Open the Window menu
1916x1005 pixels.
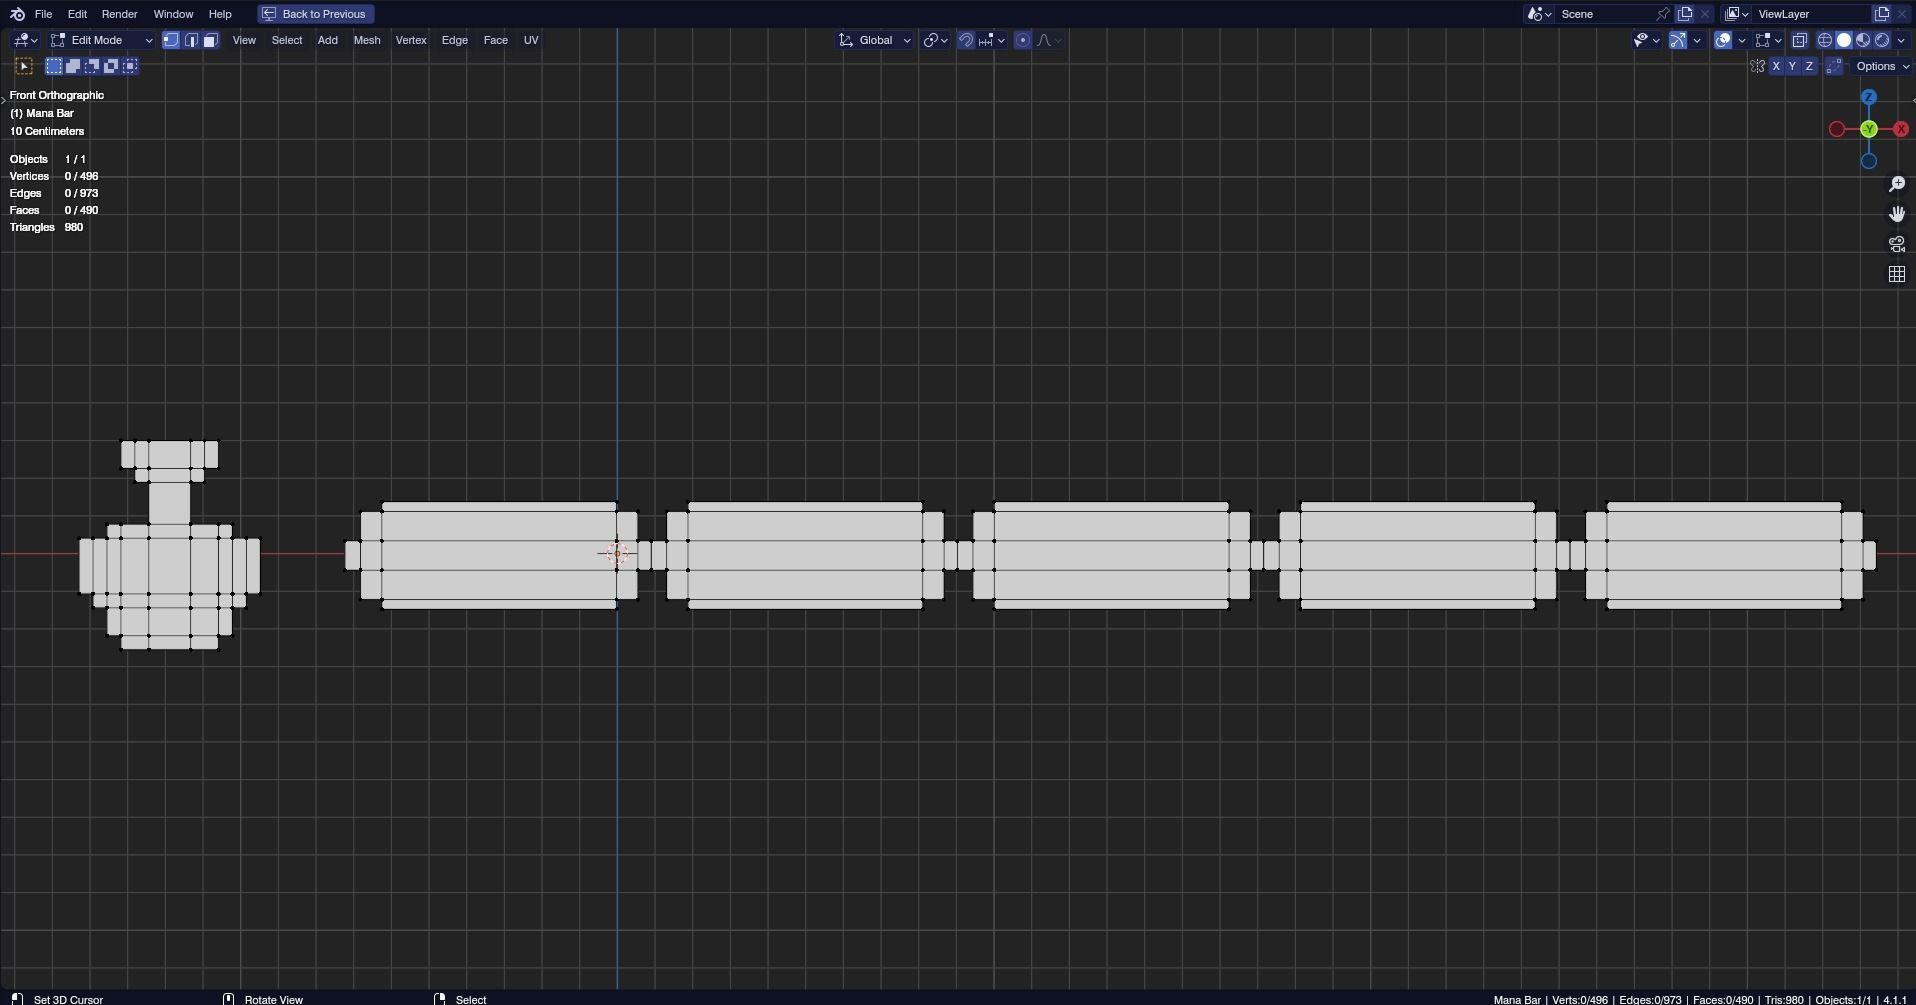tap(173, 14)
